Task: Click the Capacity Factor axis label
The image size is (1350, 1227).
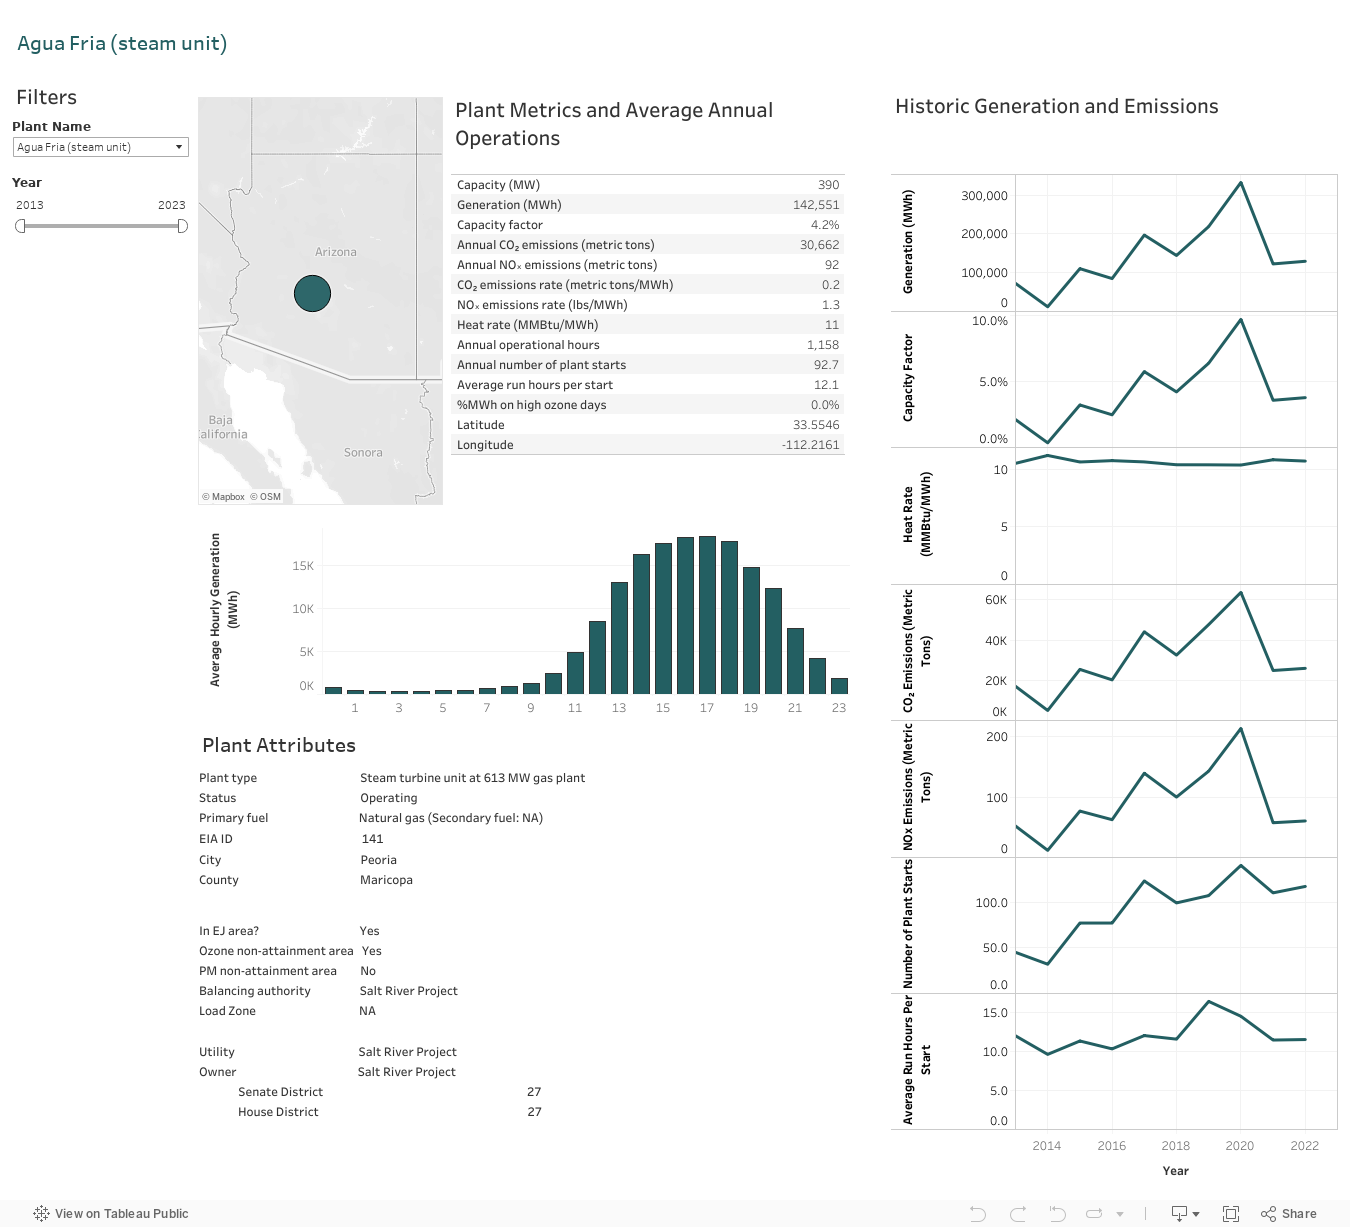Action: 908,378
